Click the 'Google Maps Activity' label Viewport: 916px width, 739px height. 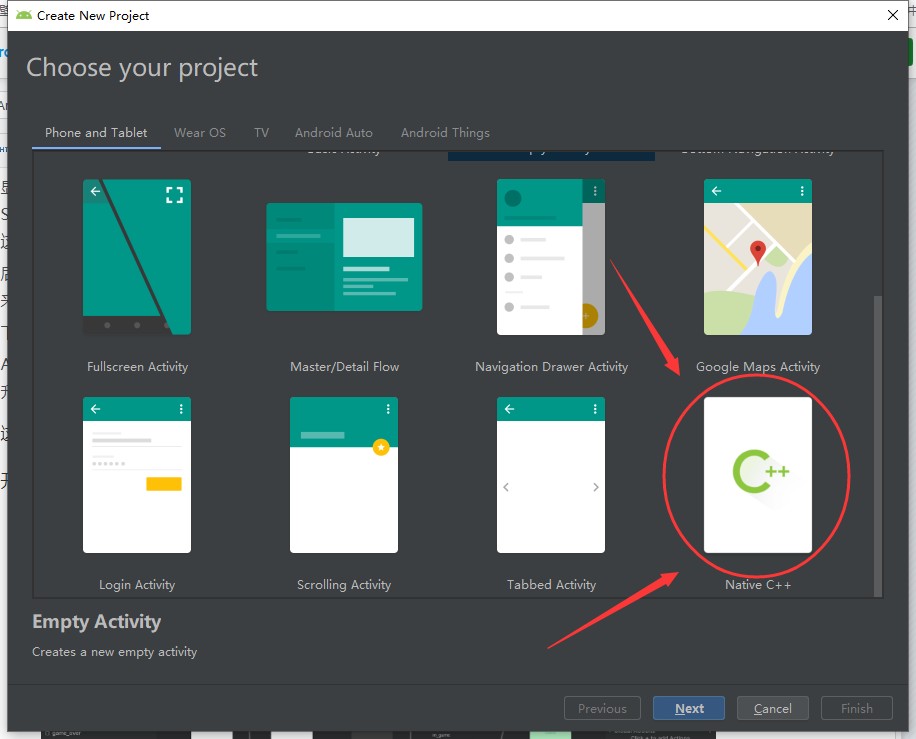(758, 367)
